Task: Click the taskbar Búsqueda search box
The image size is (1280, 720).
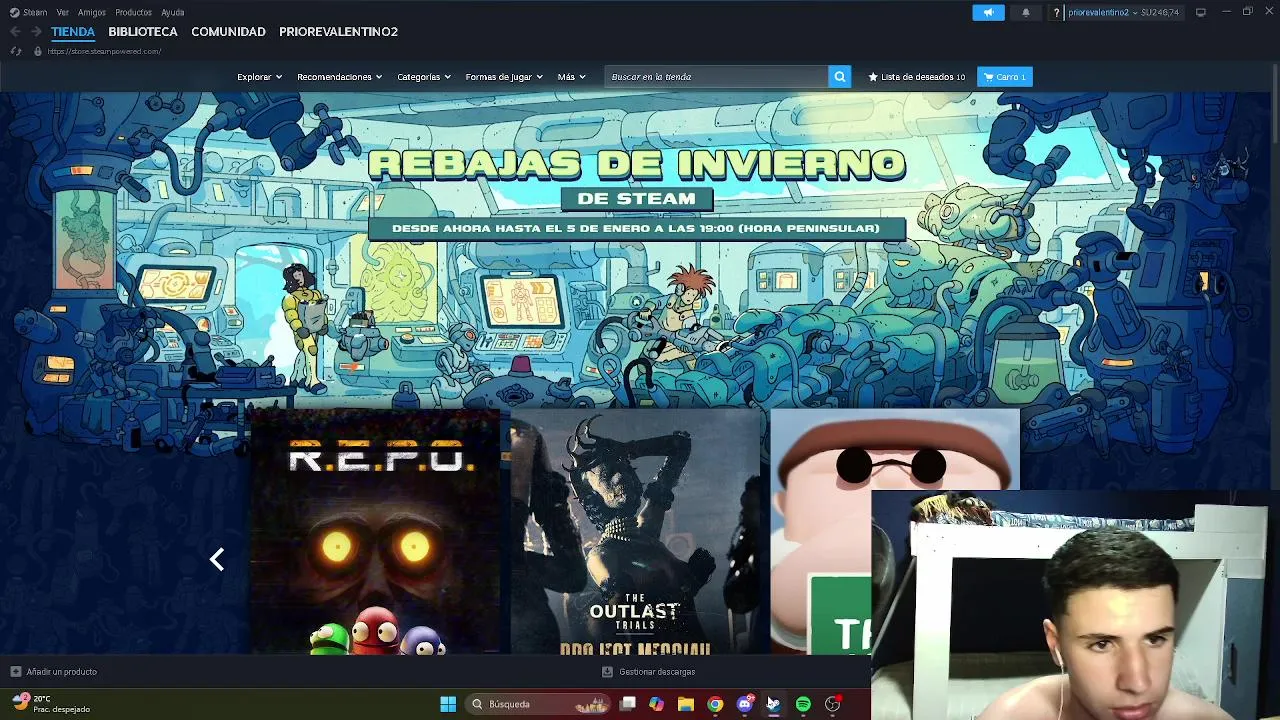Action: 540,704
